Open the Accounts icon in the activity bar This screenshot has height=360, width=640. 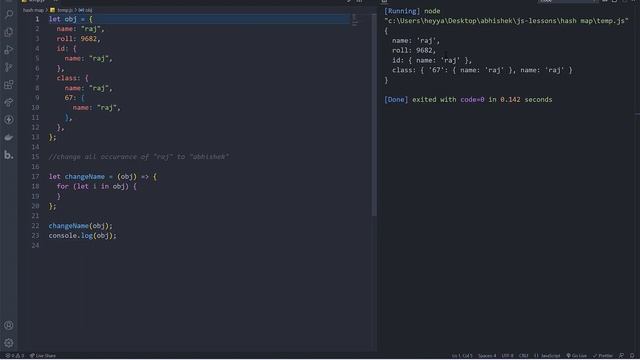click(x=9, y=325)
